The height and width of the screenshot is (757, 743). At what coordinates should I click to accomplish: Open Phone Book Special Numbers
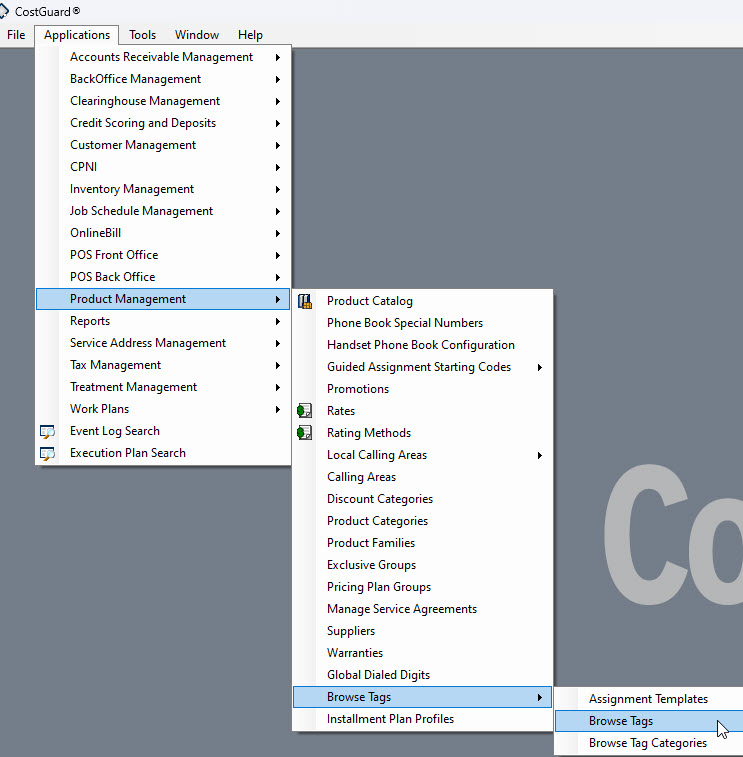point(422,323)
